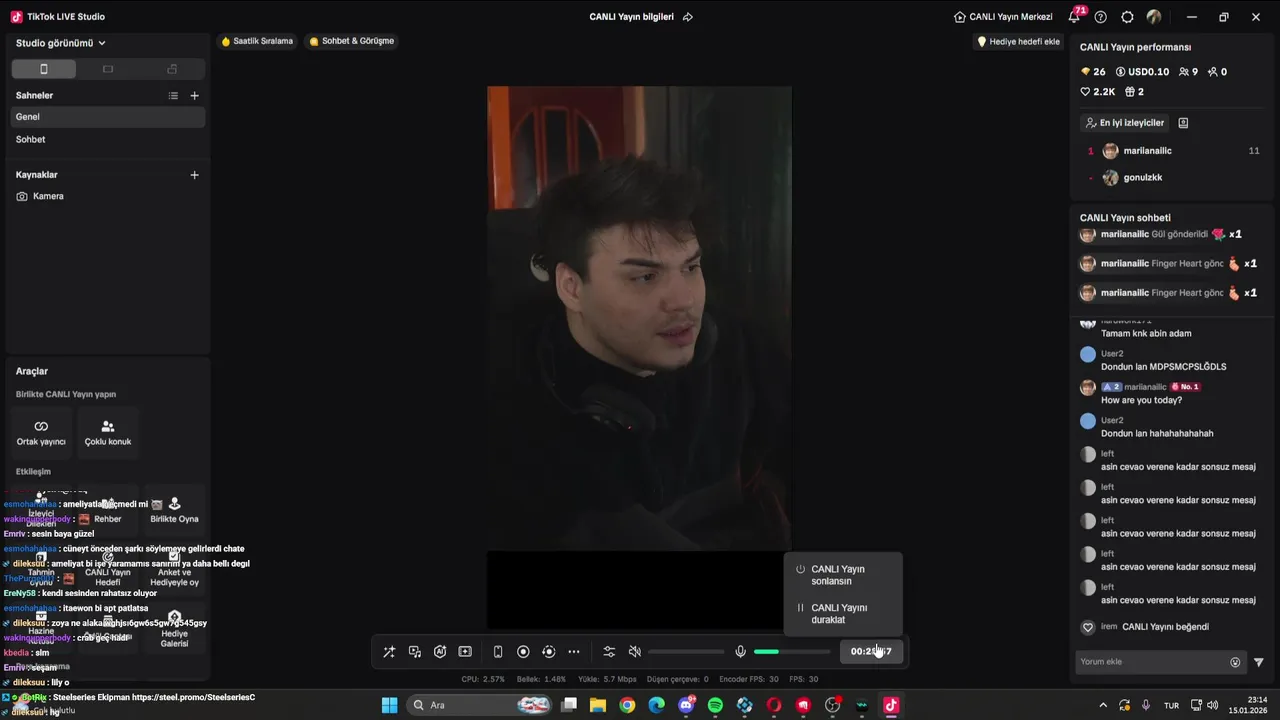Viewport: 1280px width, 720px height.
Task: Open the AI assistant tool icon
Action: 440,652
